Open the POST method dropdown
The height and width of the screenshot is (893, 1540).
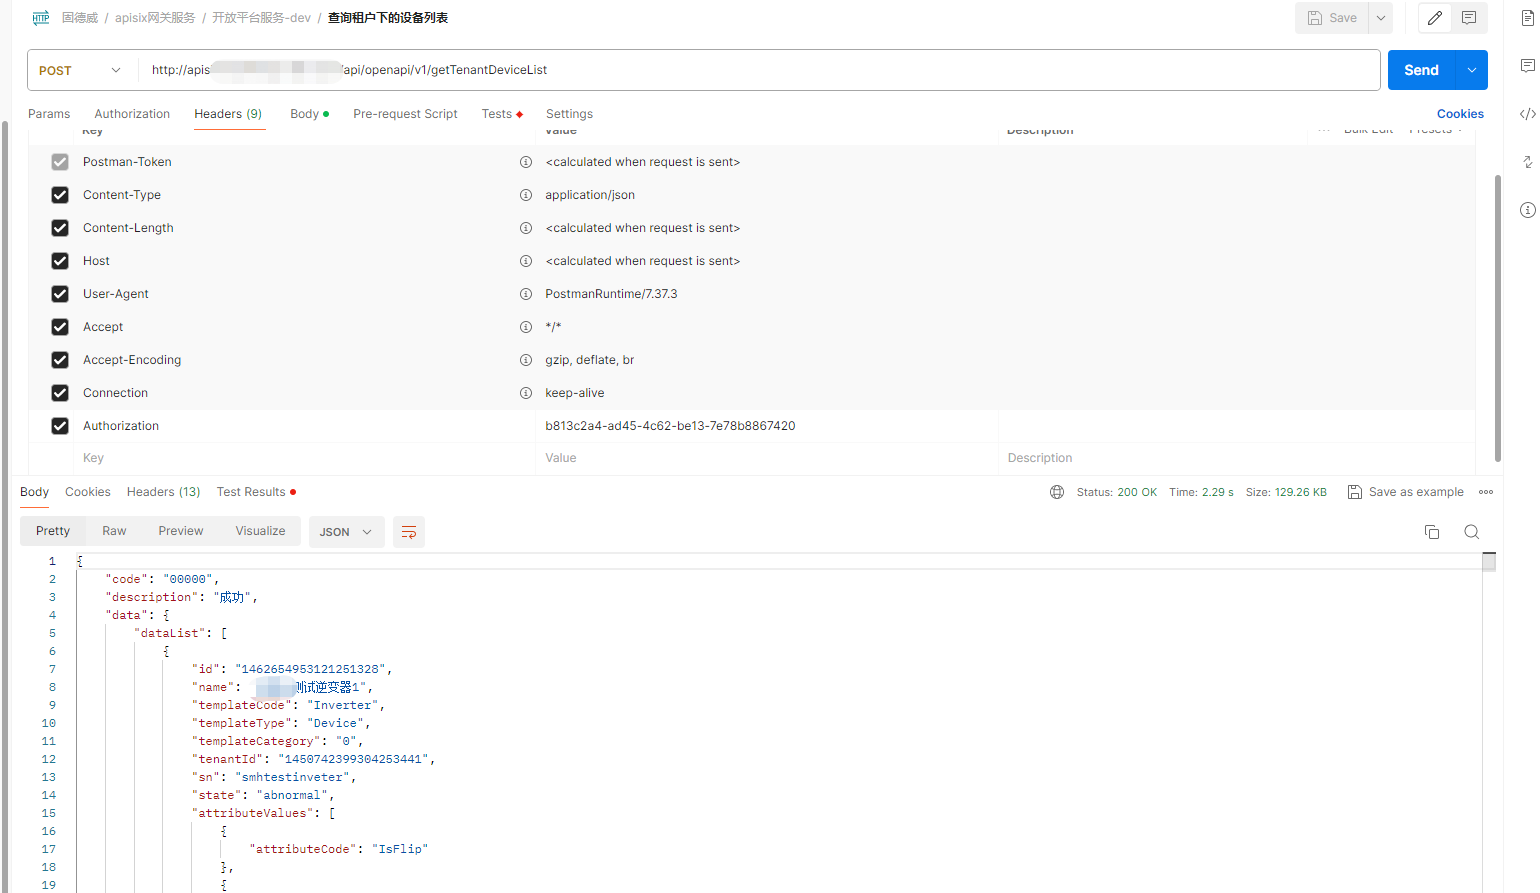[80, 70]
